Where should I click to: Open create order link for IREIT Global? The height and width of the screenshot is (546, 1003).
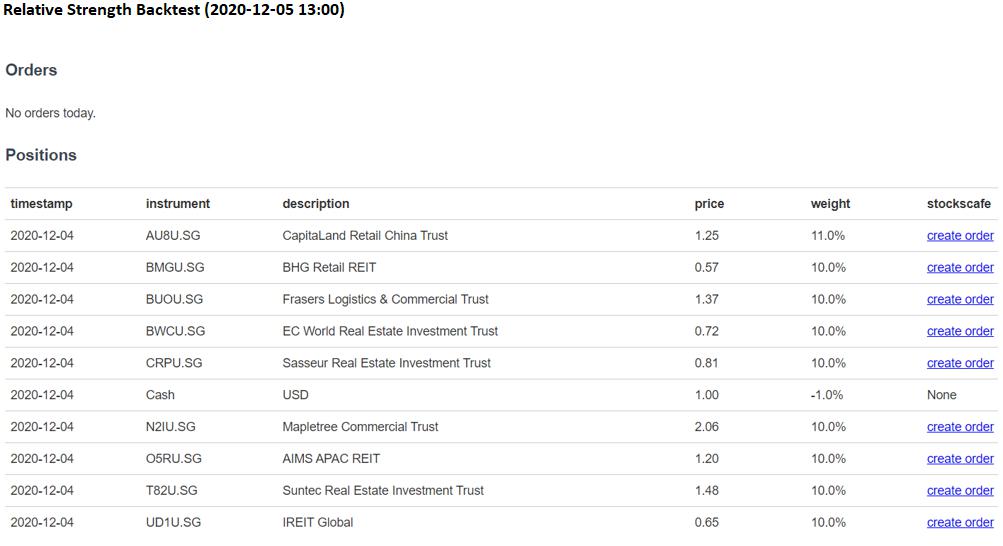click(x=960, y=523)
